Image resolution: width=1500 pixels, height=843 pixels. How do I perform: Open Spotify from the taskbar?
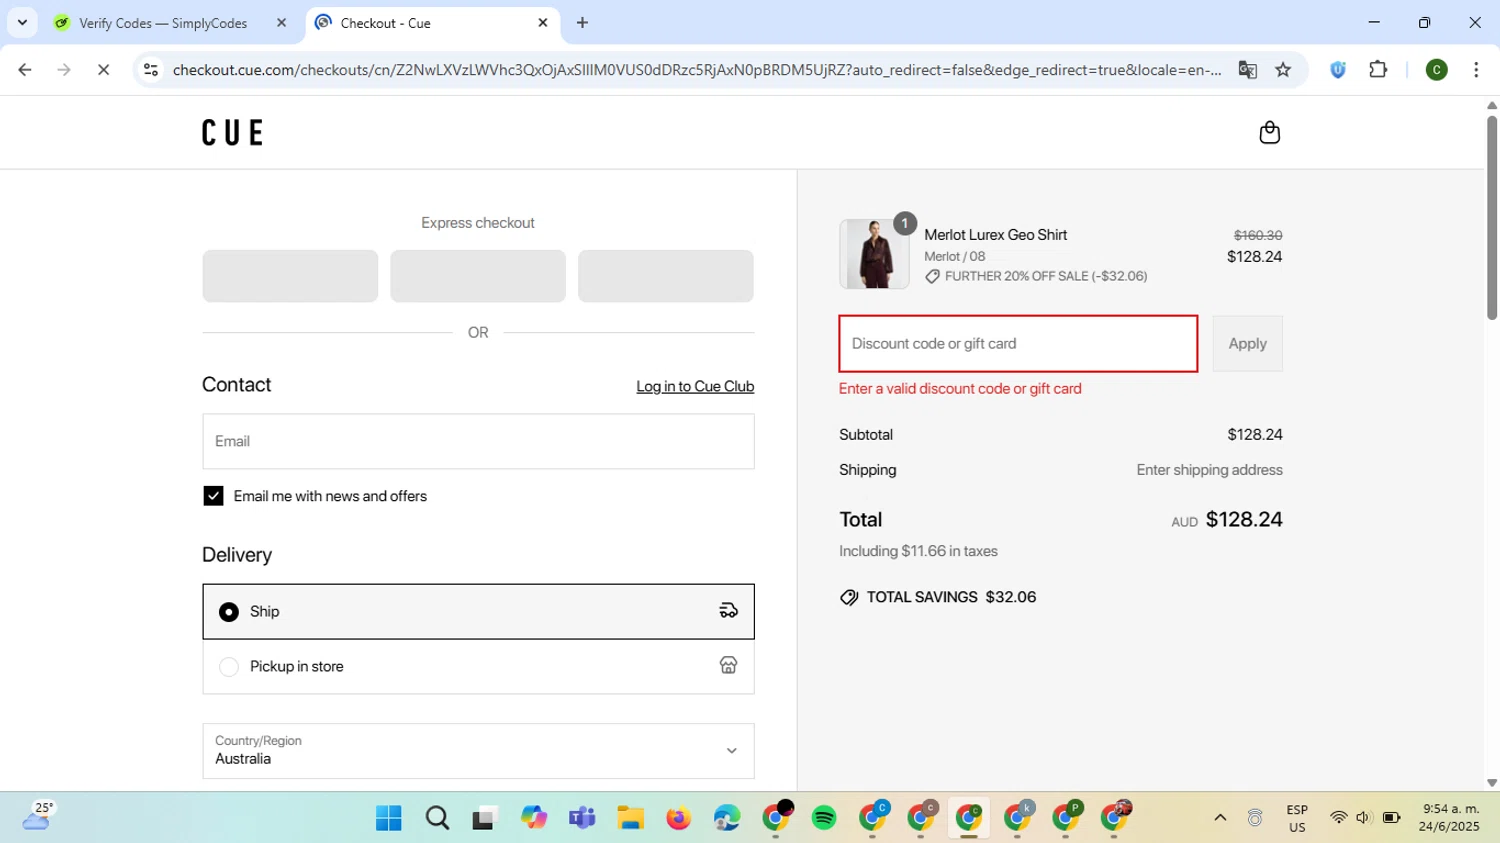pos(824,818)
